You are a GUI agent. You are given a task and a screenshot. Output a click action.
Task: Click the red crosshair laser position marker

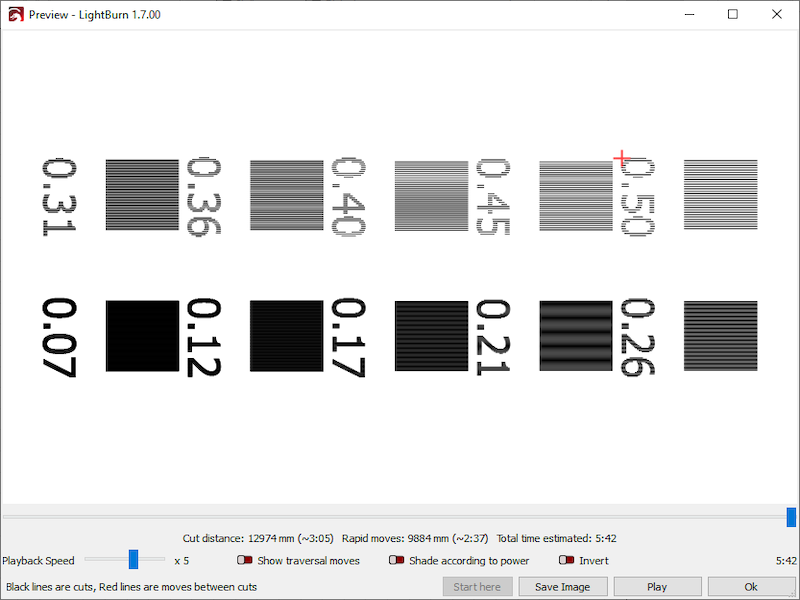(x=622, y=158)
